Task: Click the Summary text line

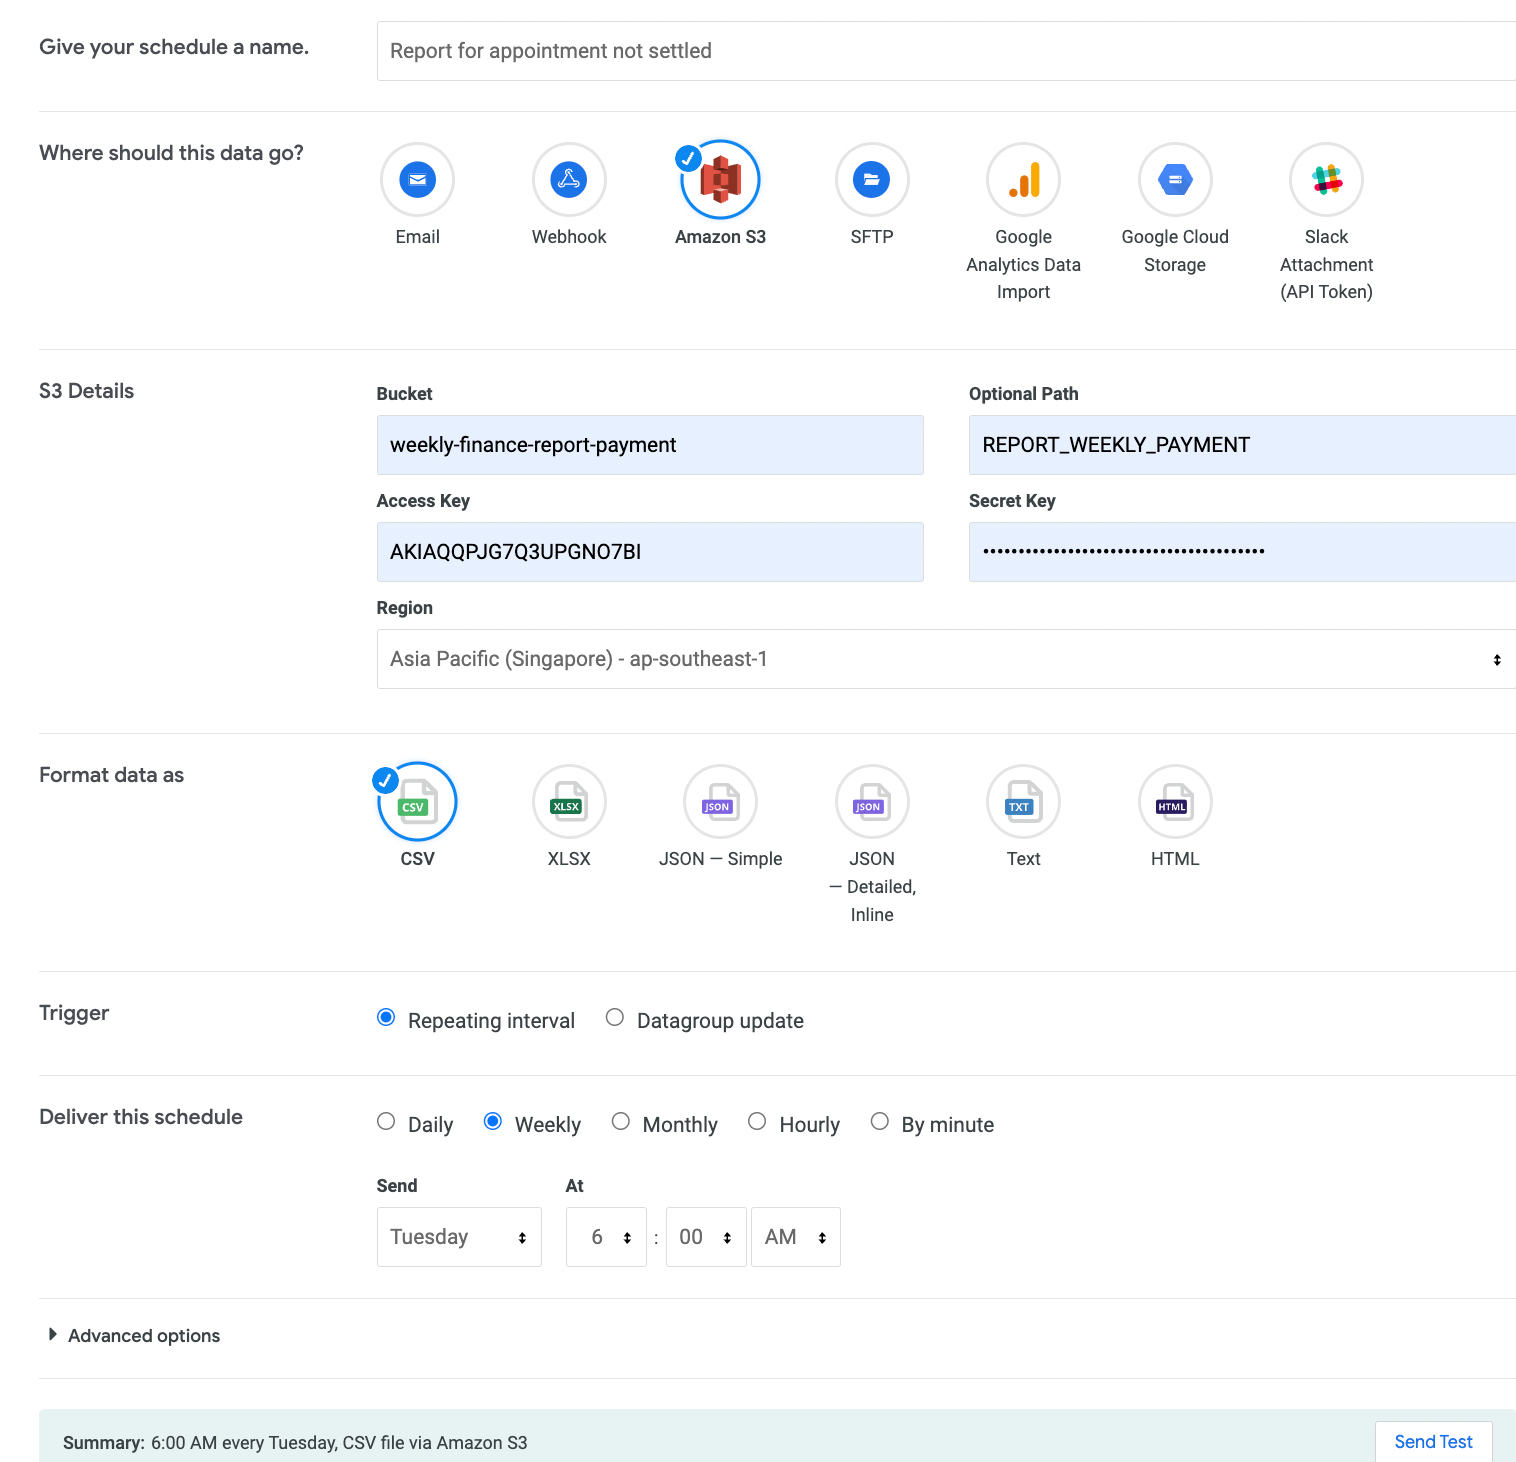Action: (x=295, y=1443)
